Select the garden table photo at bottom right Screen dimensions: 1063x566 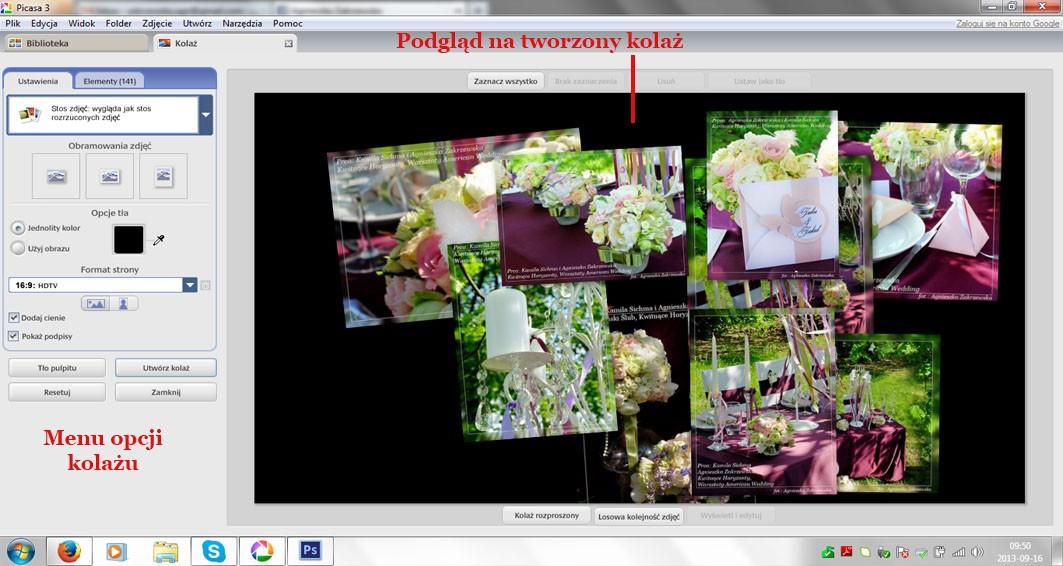[888, 413]
